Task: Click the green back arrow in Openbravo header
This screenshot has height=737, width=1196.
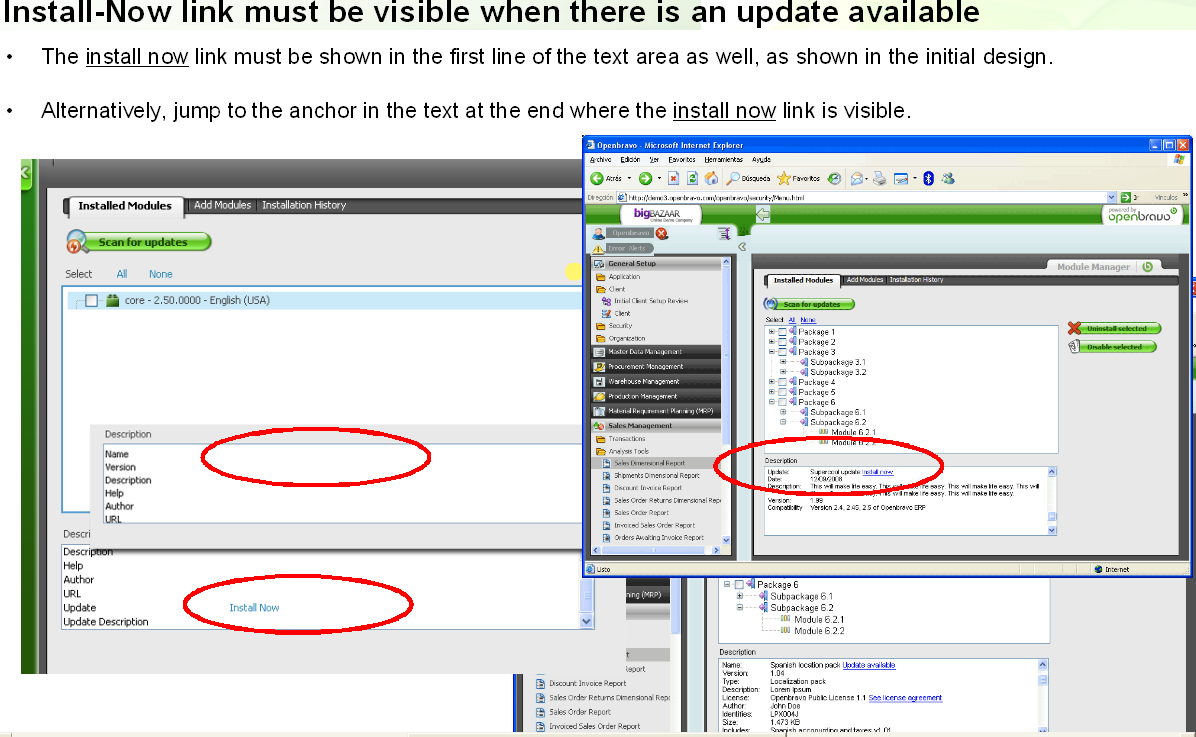Action: pos(762,215)
